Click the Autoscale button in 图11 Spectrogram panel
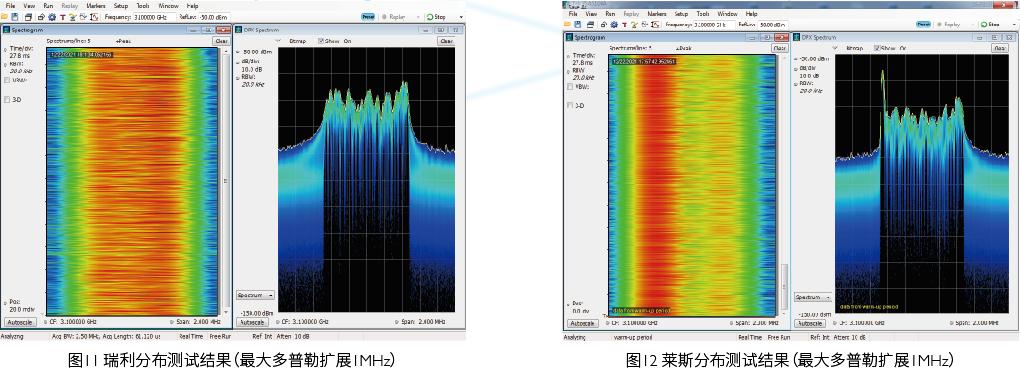Viewport: 1020px width, 373px height. tap(20, 322)
